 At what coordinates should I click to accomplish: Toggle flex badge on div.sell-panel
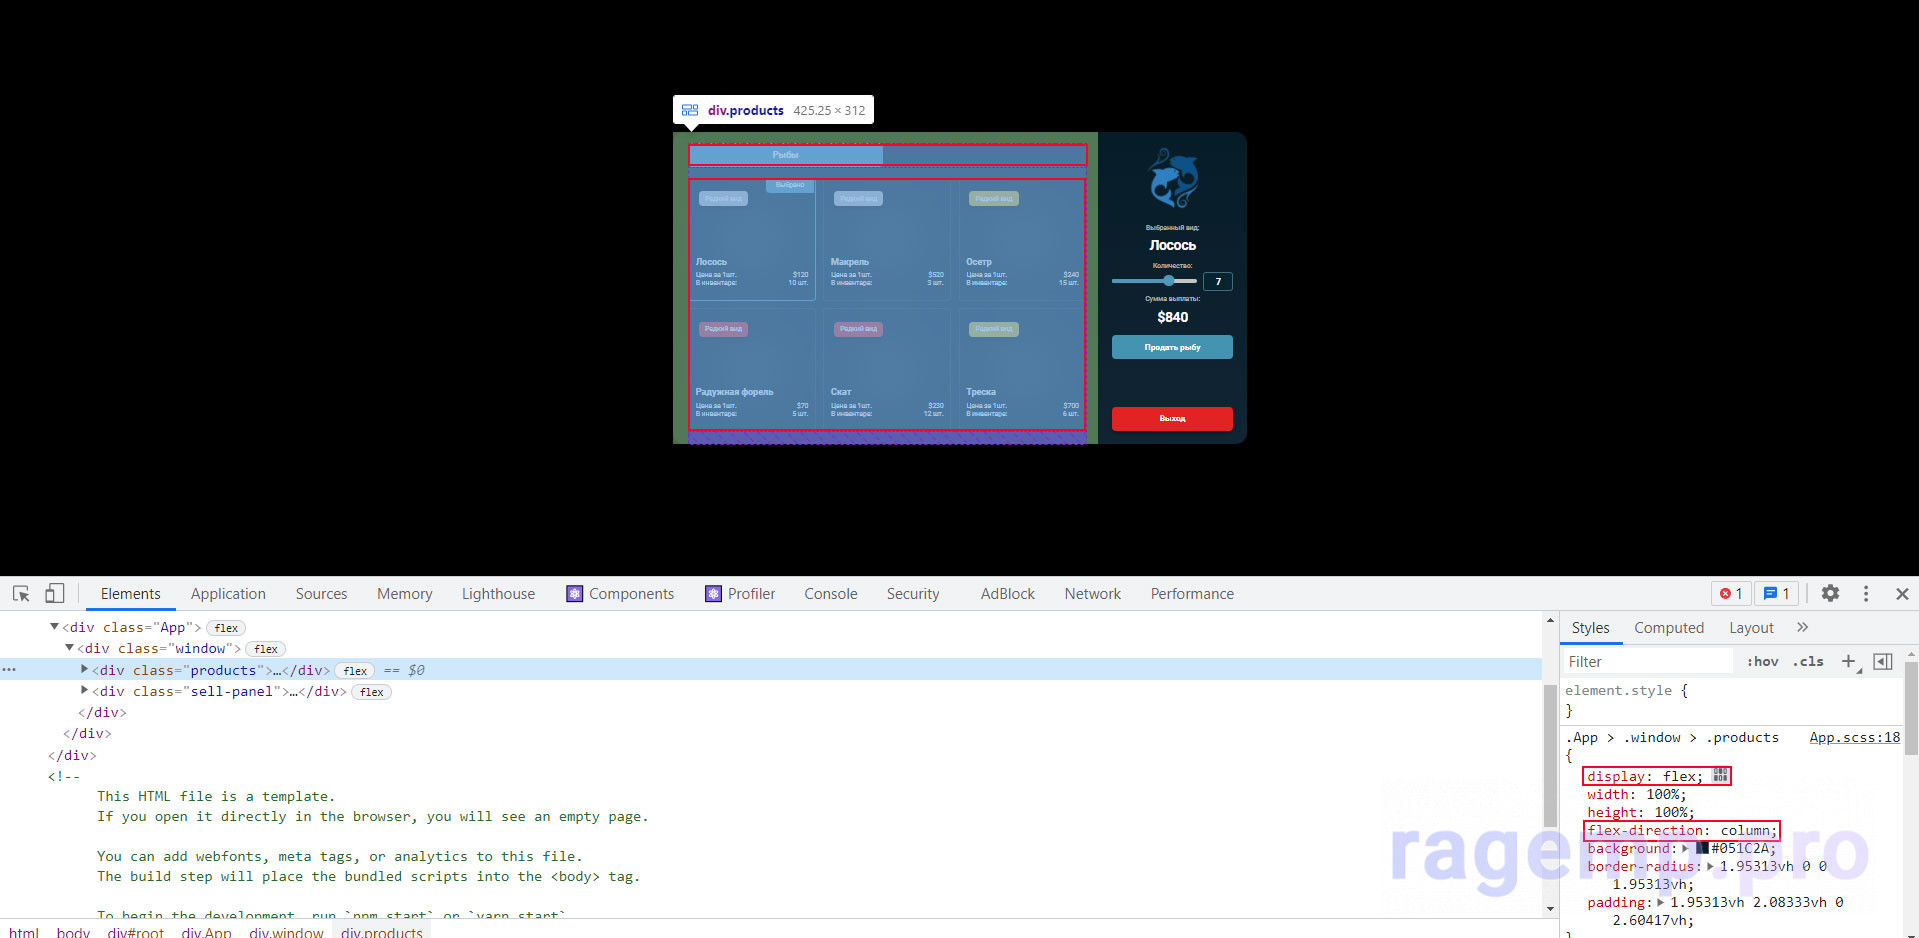372,692
